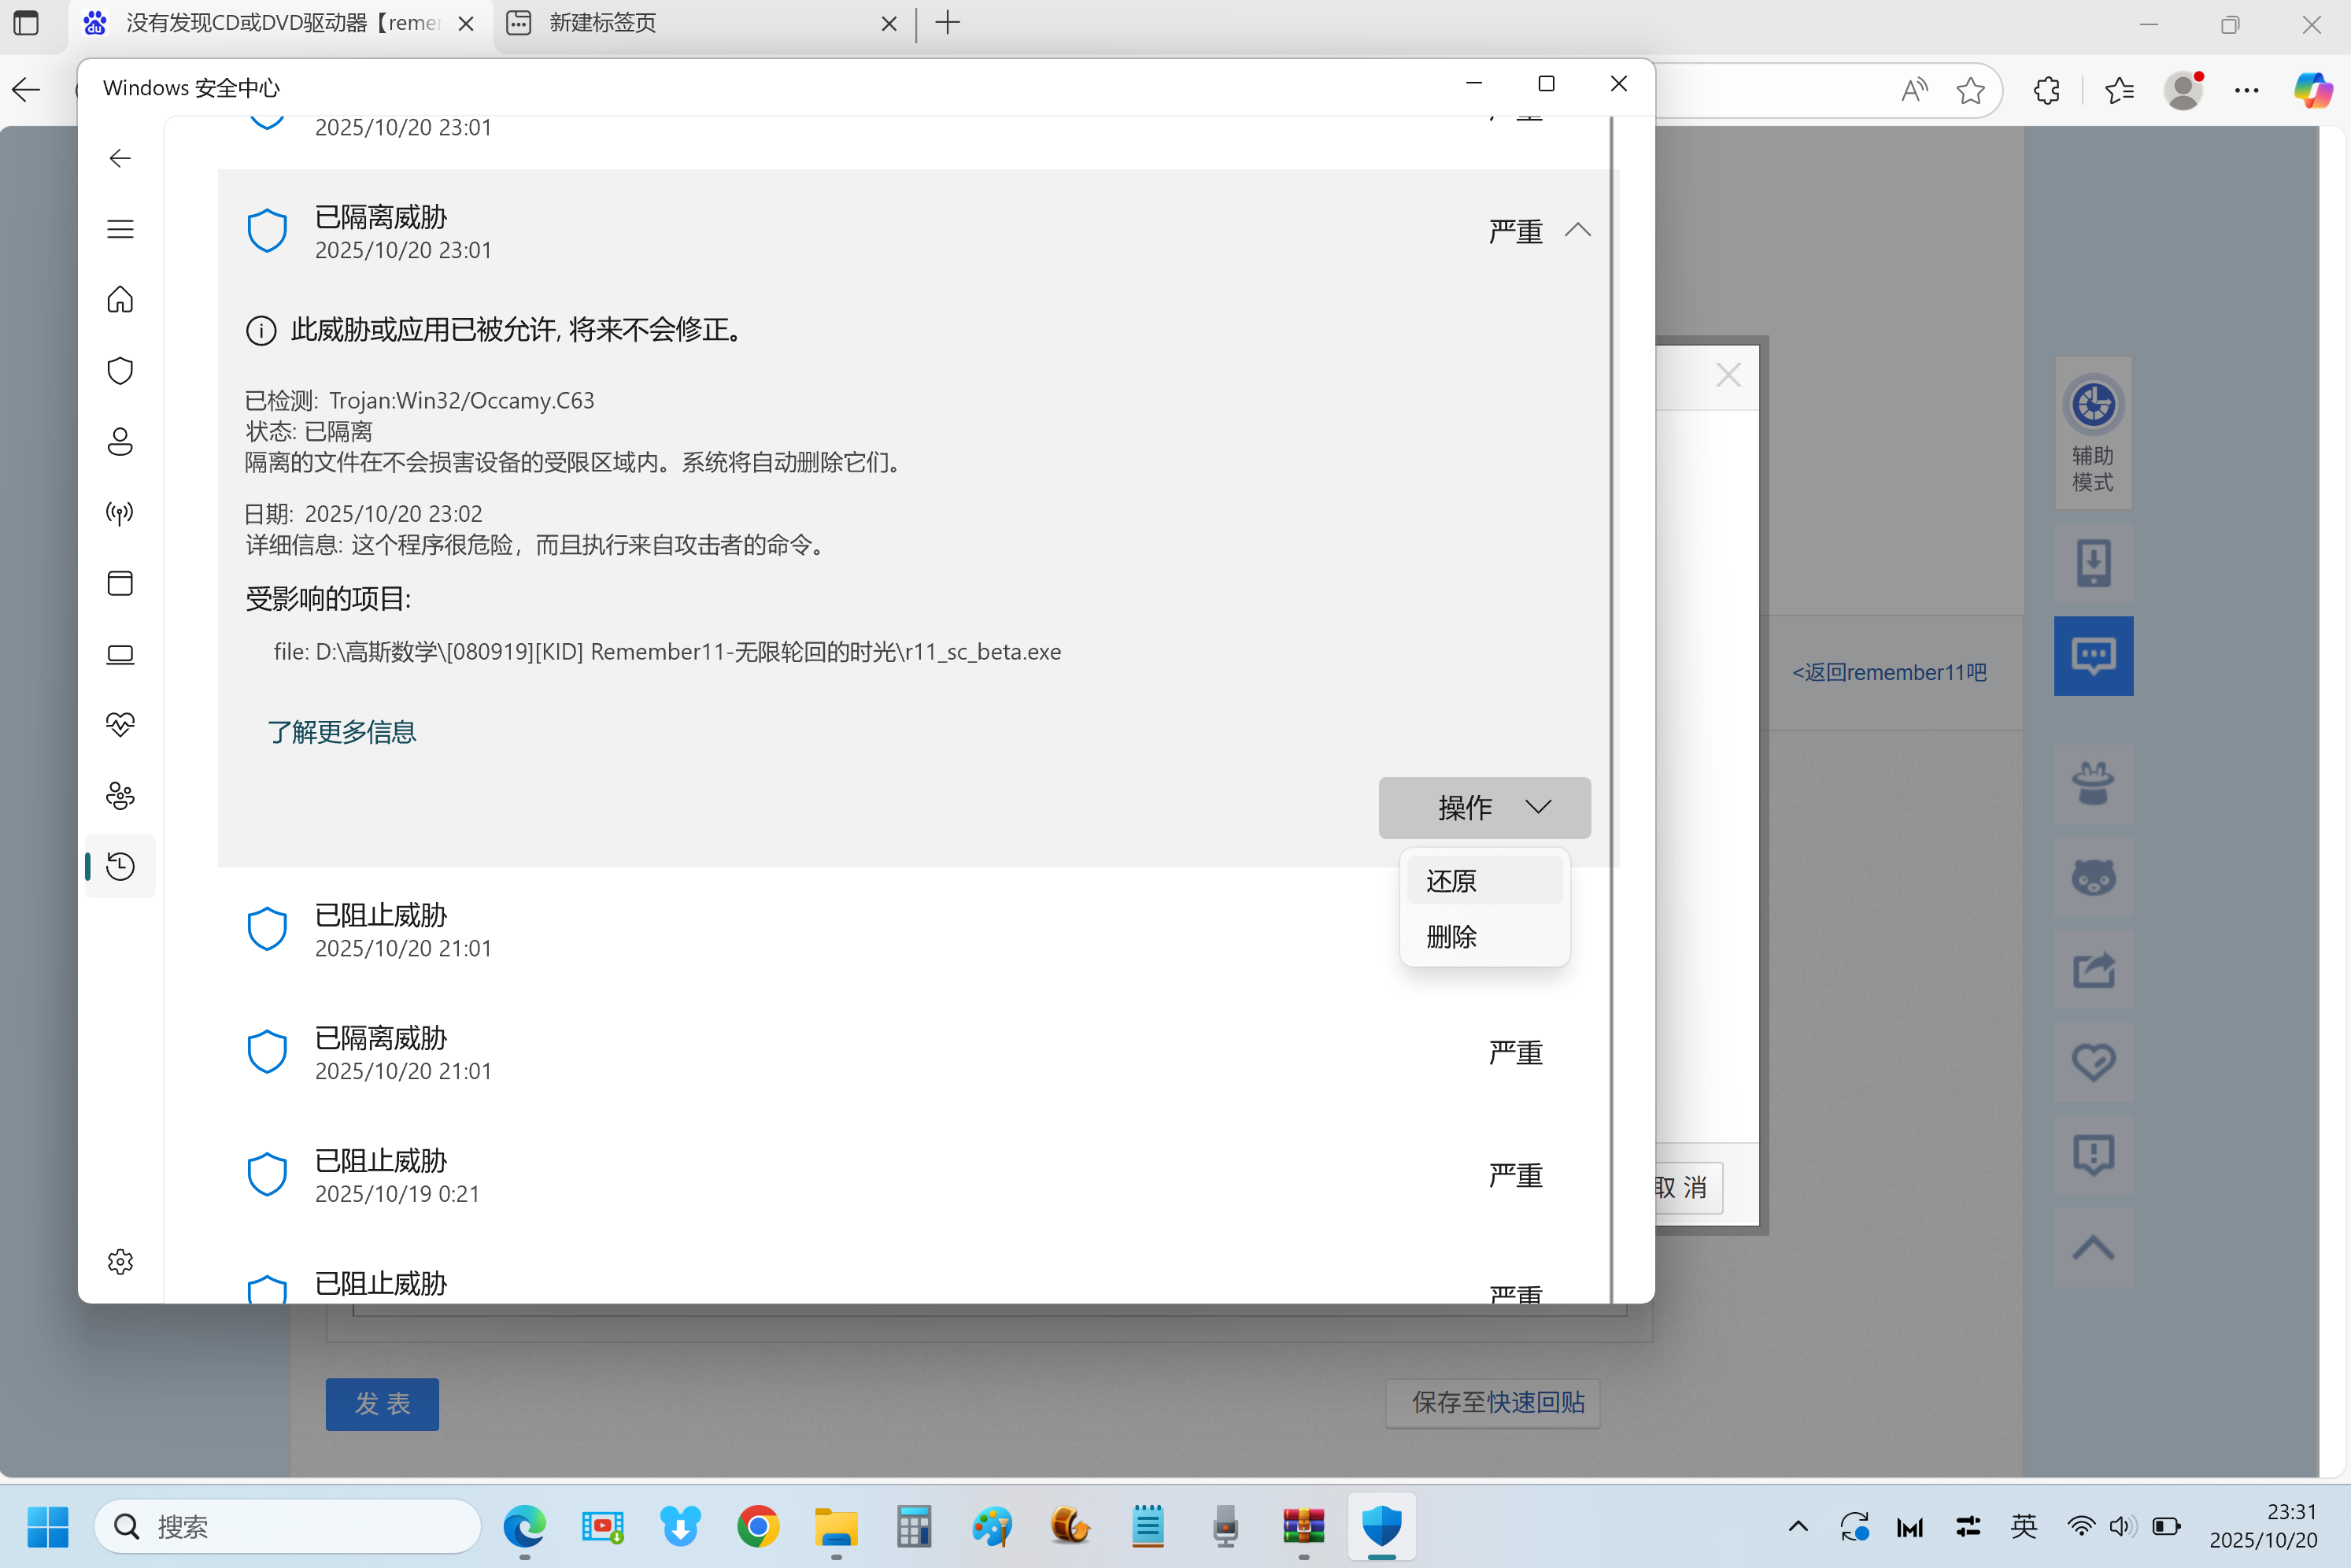The width and height of the screenshot is (2351, 1568).
Task: Add page to favorites star icon
Action: coord(1970,90)
